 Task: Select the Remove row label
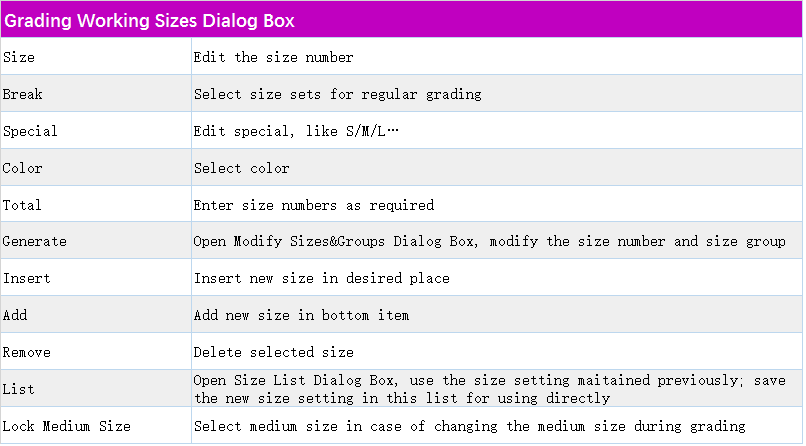tap(27, 352)
